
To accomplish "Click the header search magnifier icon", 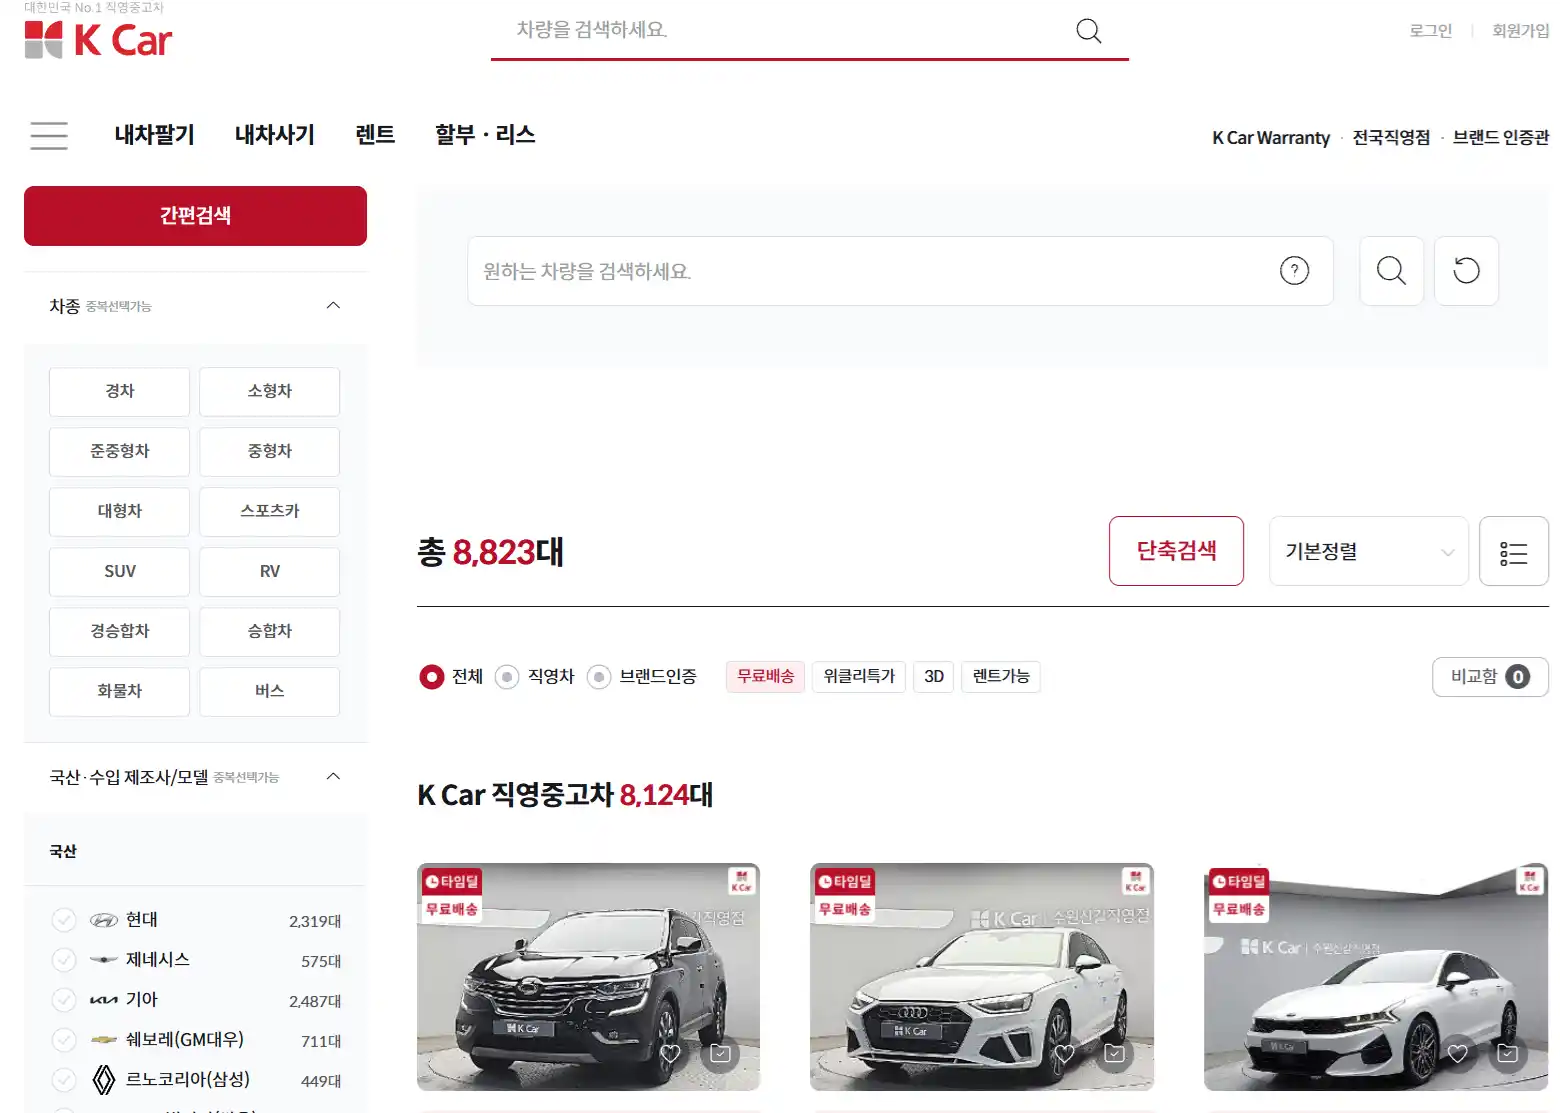I will 1088,31.
